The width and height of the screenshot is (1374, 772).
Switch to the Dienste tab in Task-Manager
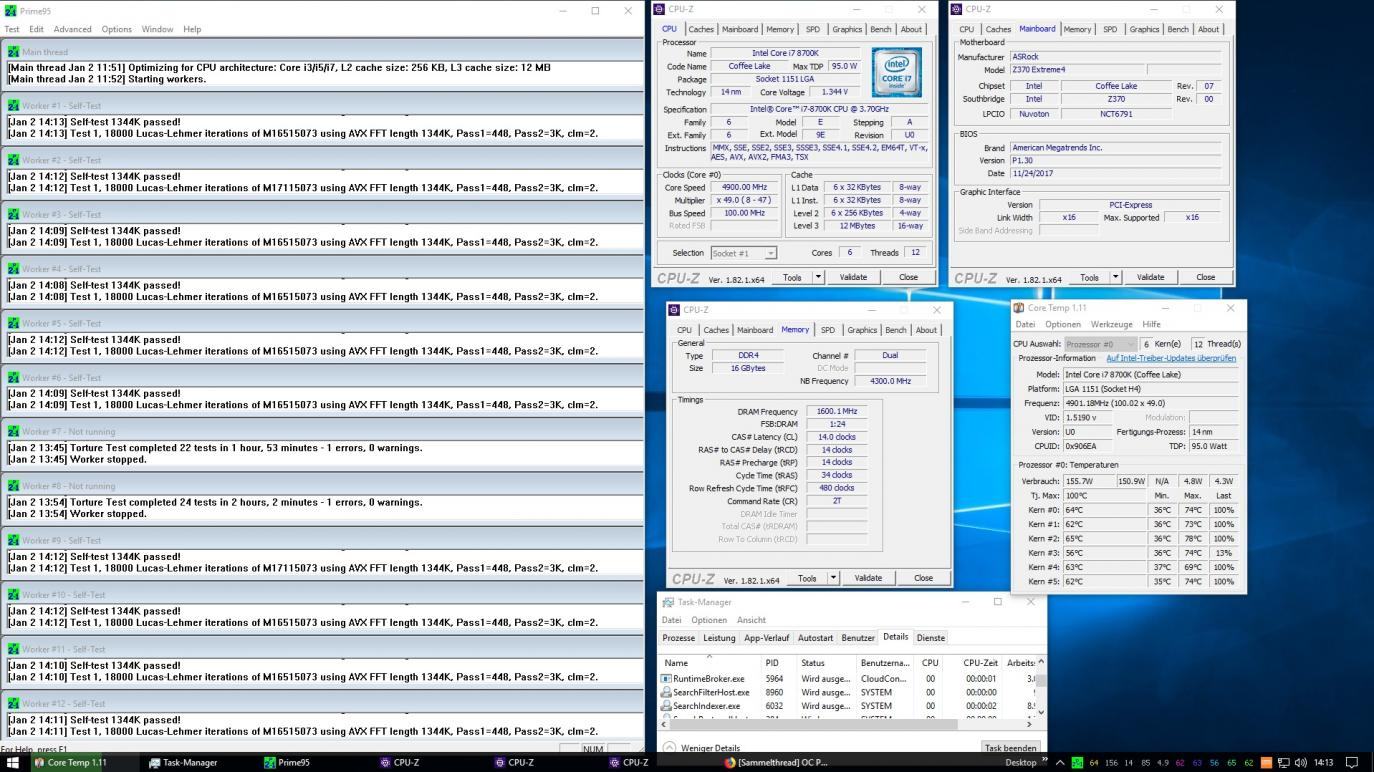coord(931,638)
